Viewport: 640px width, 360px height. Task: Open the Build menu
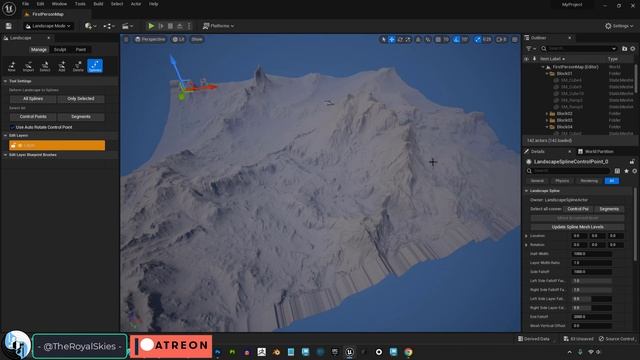[98, 4]
